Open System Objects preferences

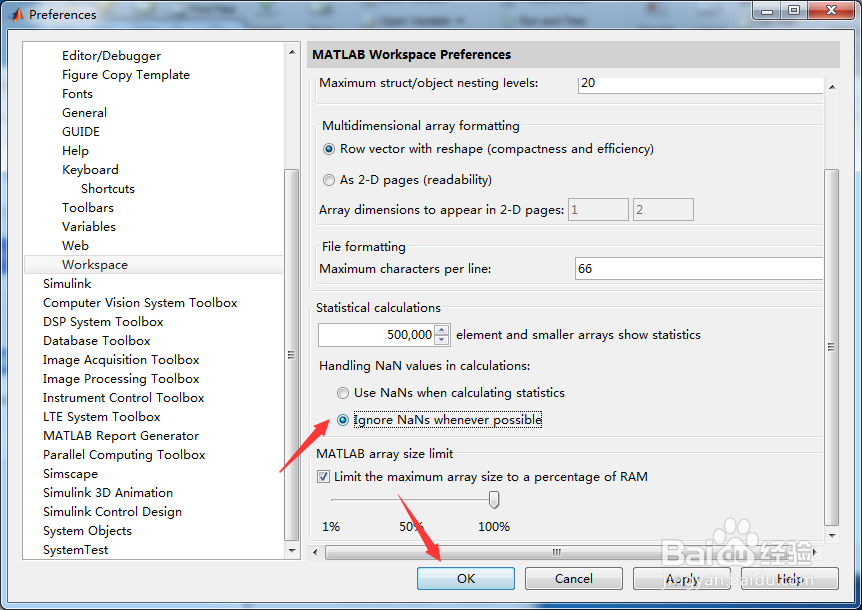87,531
